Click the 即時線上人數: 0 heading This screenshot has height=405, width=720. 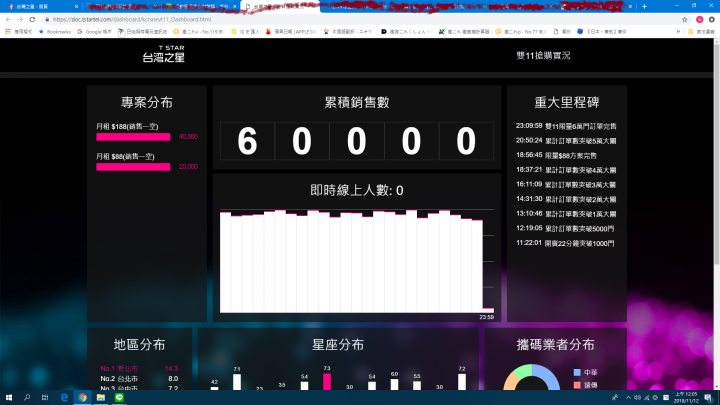(357, 190)
